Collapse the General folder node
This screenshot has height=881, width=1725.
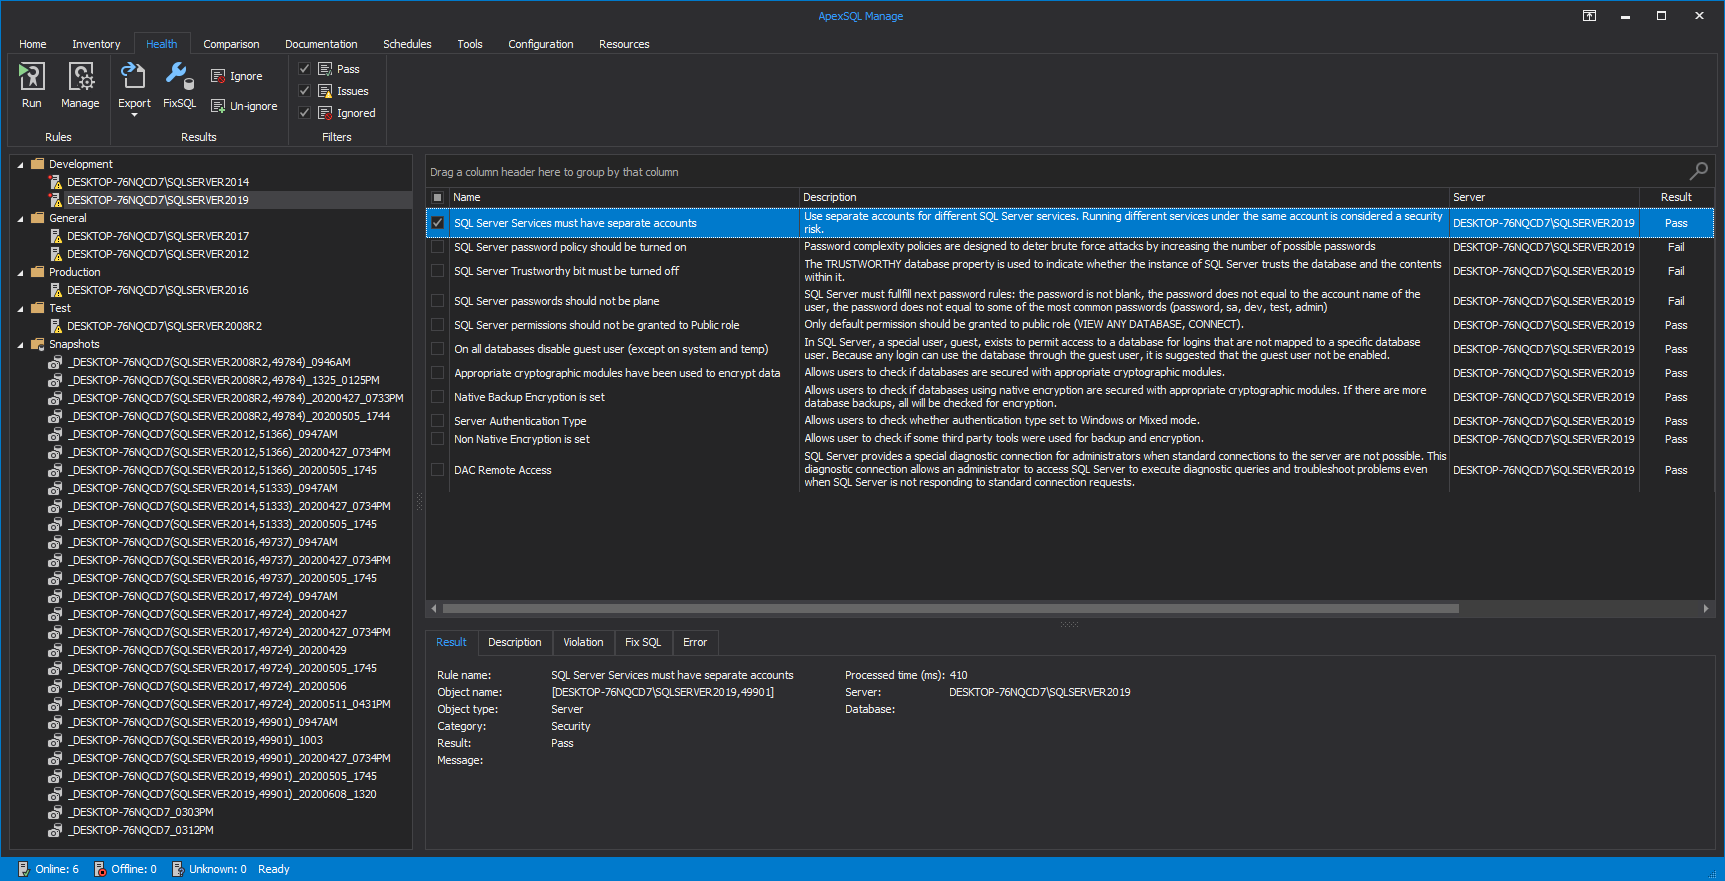21,219
